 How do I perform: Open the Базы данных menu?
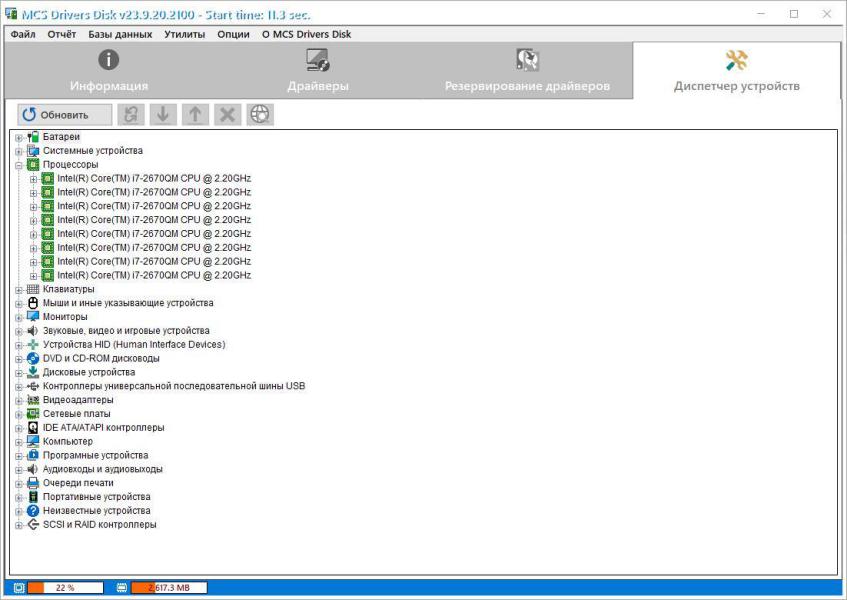tap(120, 35)
